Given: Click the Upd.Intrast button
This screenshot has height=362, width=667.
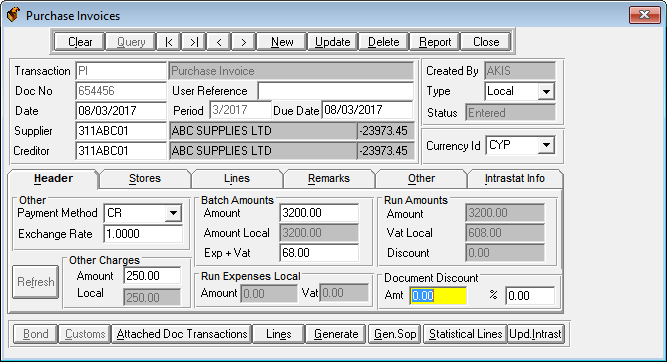Looking at the screenshot, I should pyautogui.click(x=535, y=334).
